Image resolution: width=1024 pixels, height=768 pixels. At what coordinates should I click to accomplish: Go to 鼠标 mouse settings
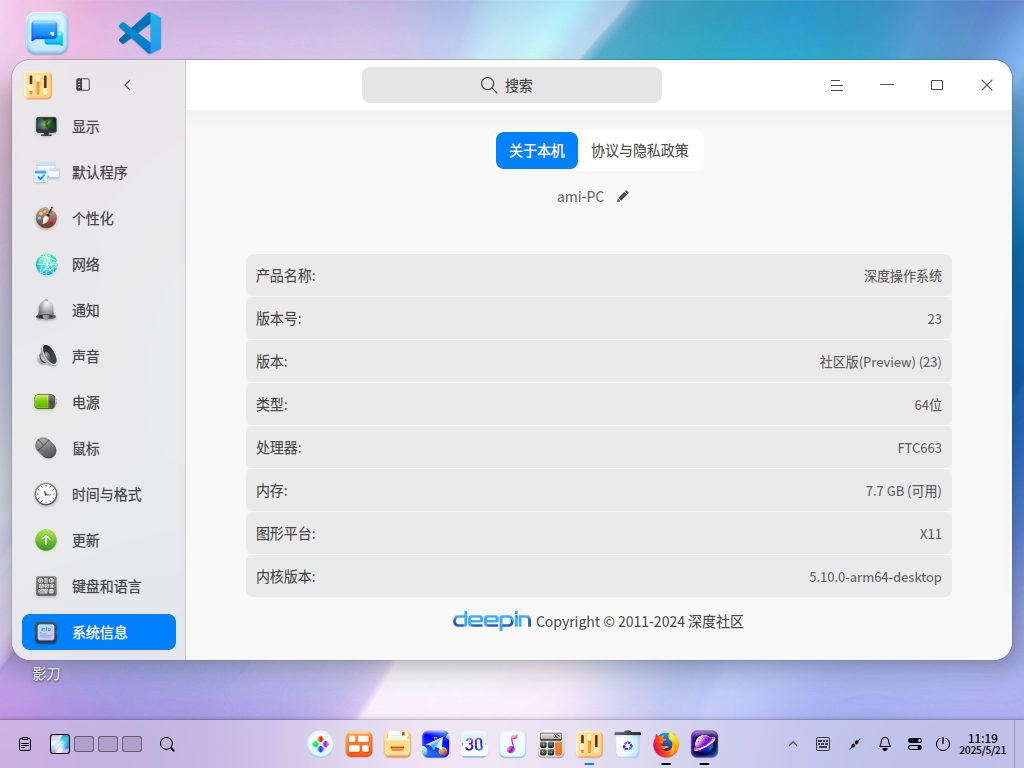(99, 449)
